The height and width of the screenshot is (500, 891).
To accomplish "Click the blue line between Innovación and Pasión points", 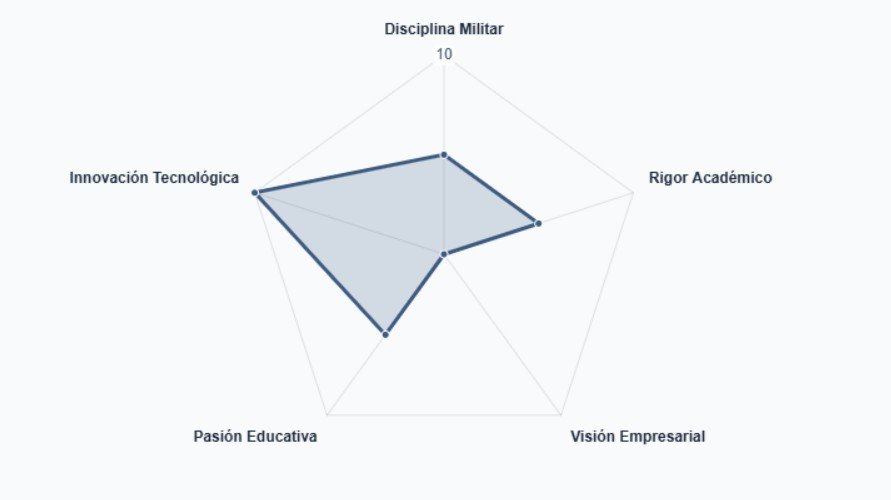I will (x=320, y=264).
